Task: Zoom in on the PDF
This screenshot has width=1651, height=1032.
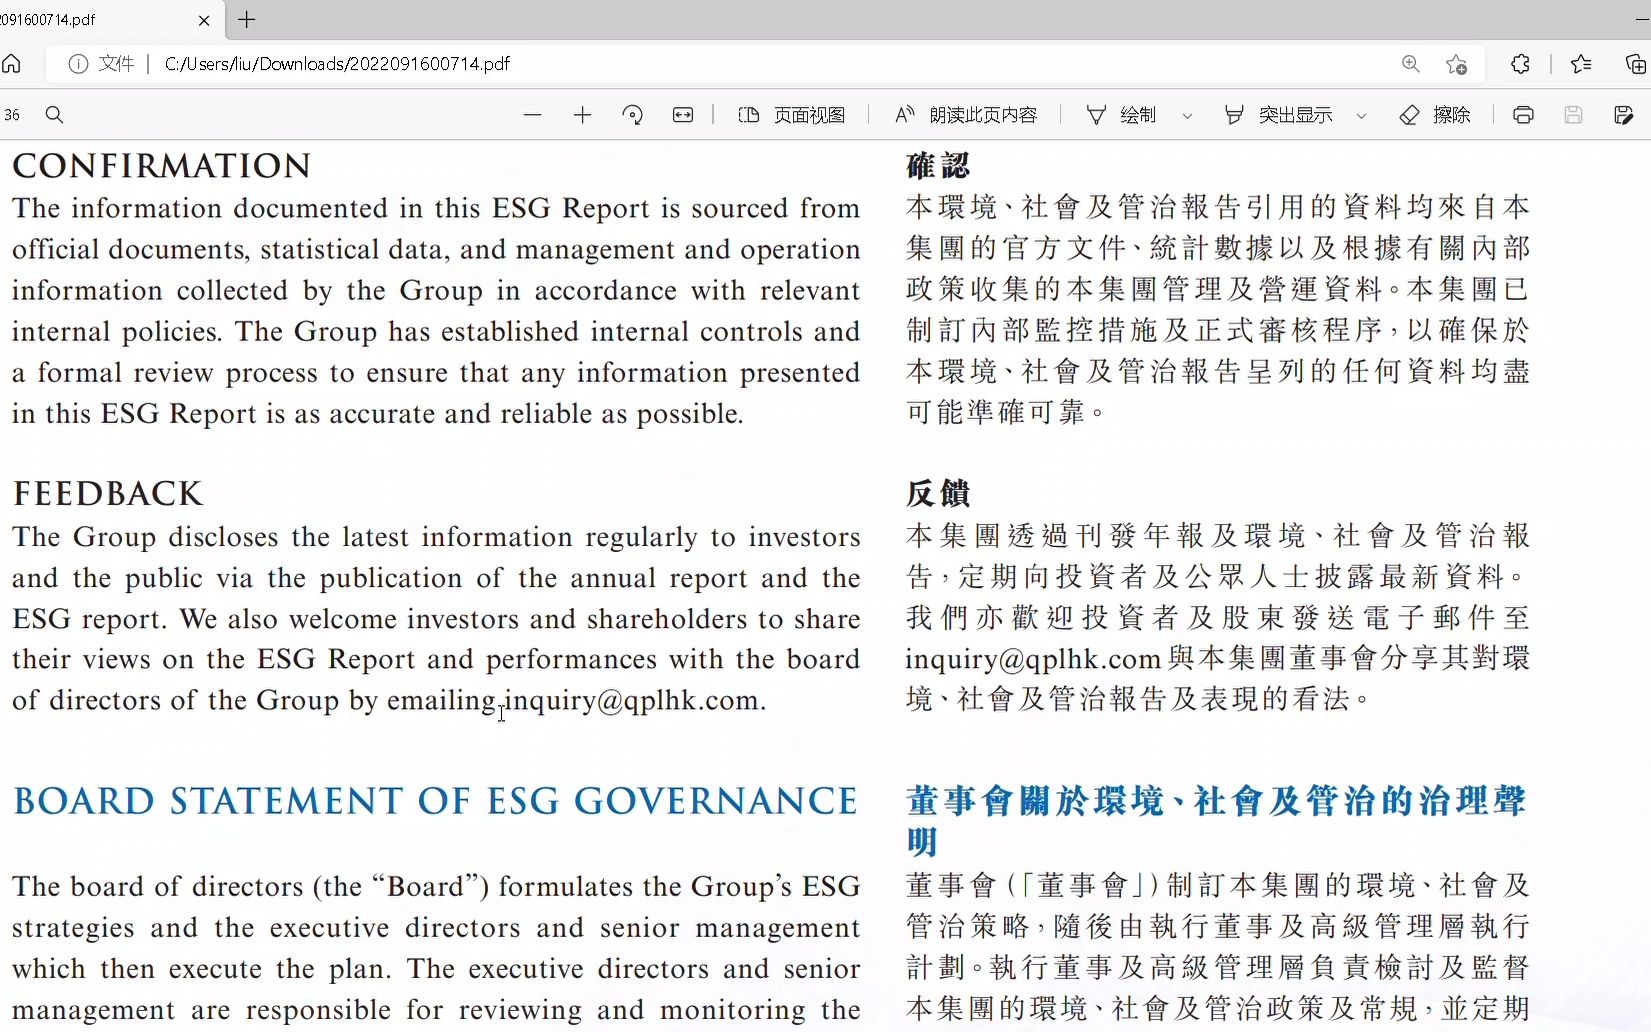Action: 582,115
